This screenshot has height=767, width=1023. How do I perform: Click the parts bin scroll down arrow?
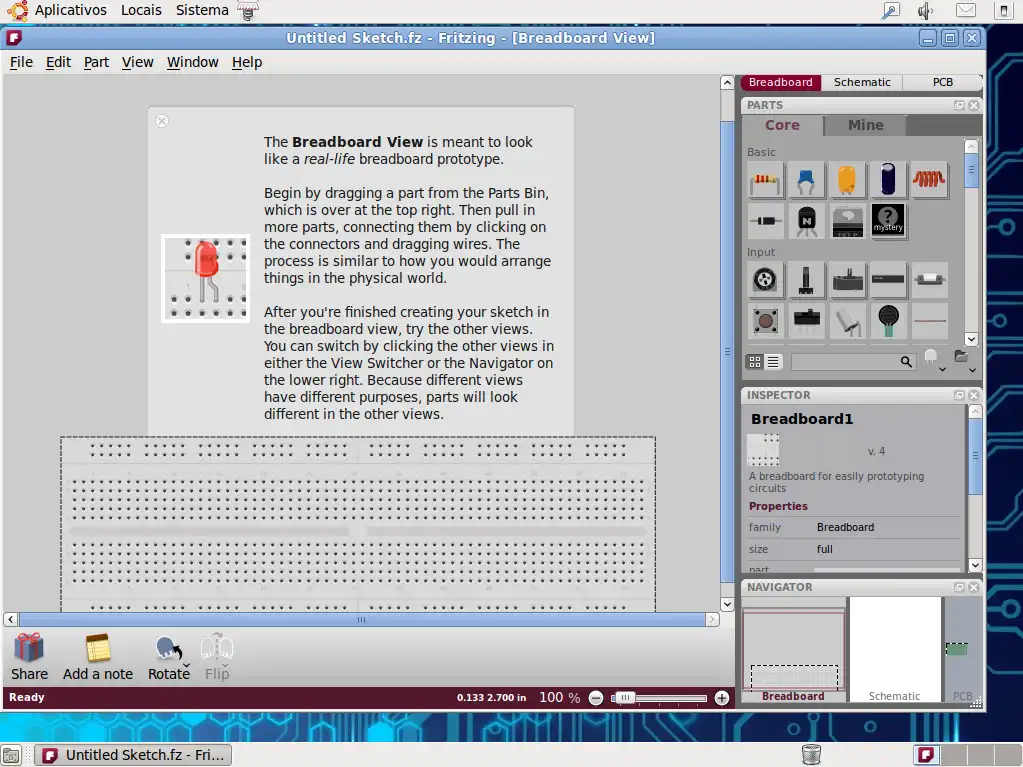point(971,339)
